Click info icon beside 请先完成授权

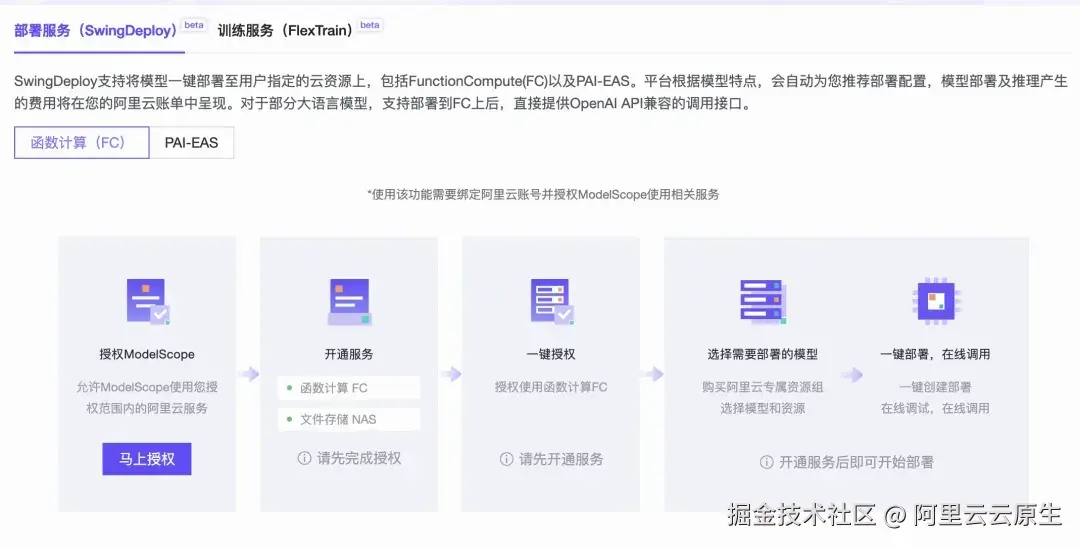coord(304,458)
